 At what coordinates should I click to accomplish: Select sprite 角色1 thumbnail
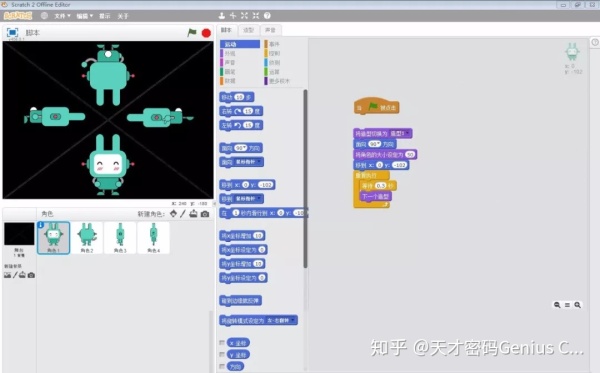(x=54, y=238)
